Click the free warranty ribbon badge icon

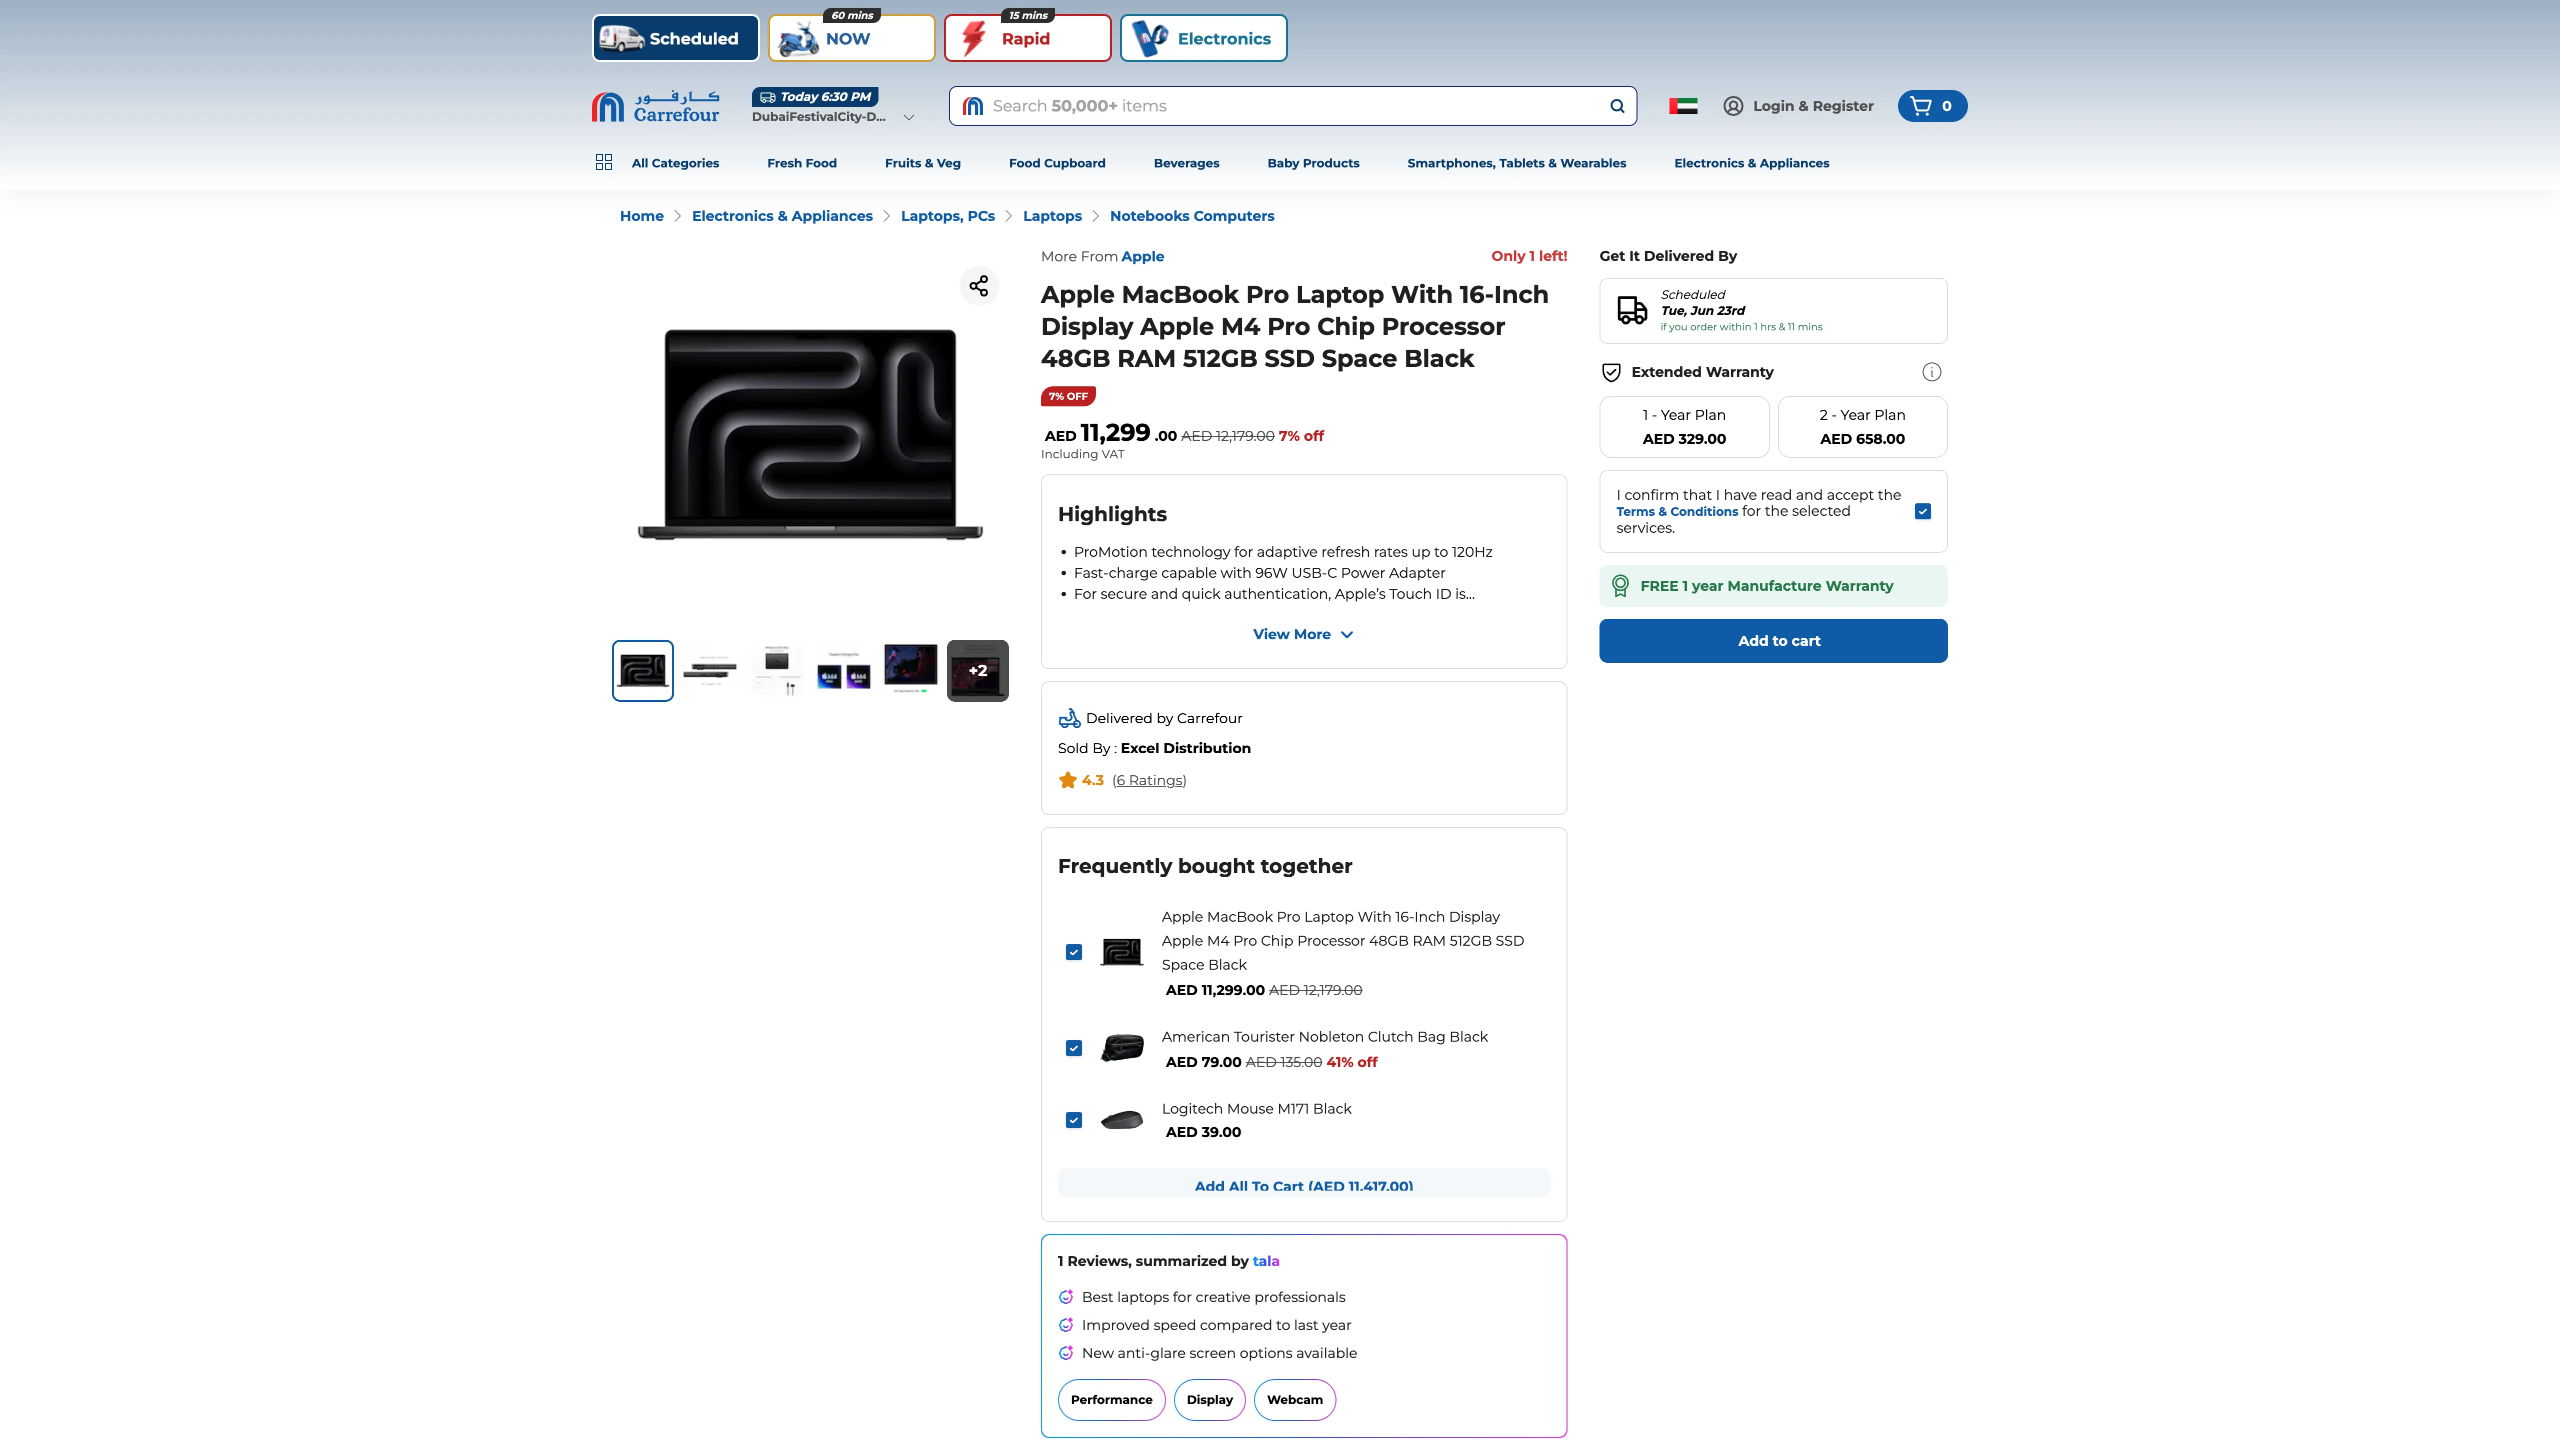pyautogui.click(x=1620, y=586)
